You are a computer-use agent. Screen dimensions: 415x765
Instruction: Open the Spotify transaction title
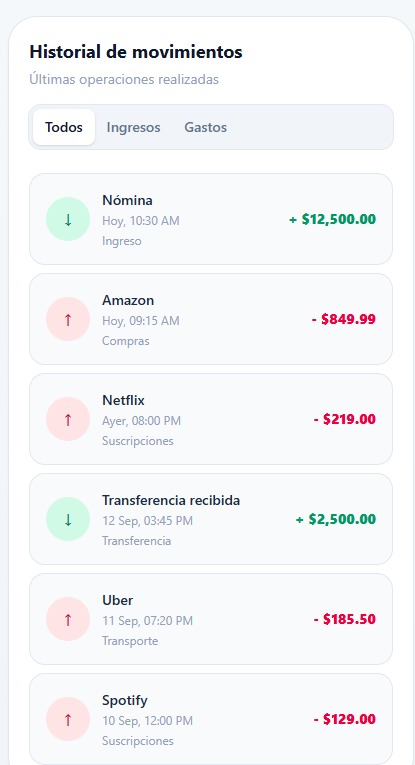[x=124, y=701]
